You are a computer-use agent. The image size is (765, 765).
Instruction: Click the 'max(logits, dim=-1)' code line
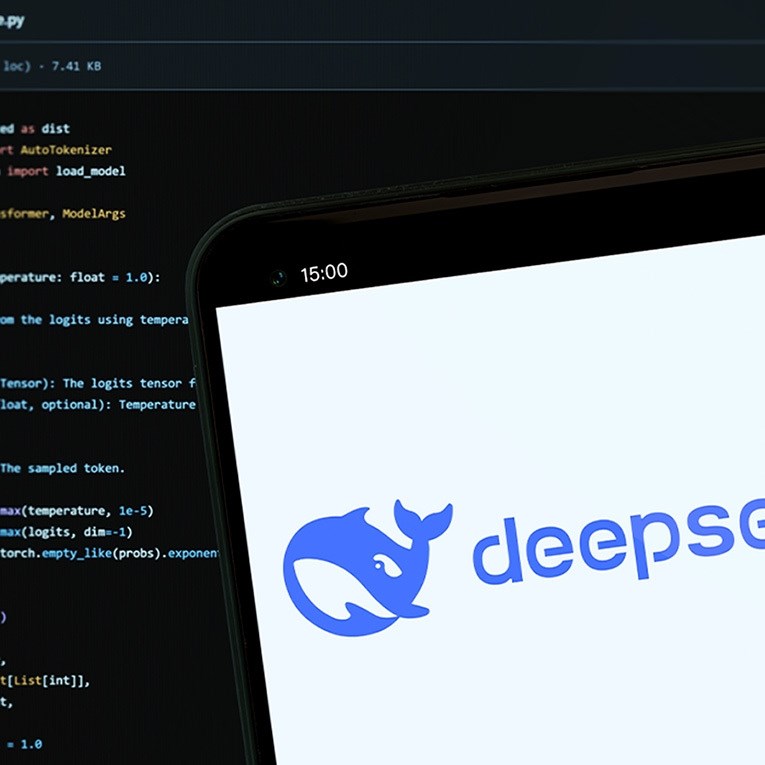point(66,532)
